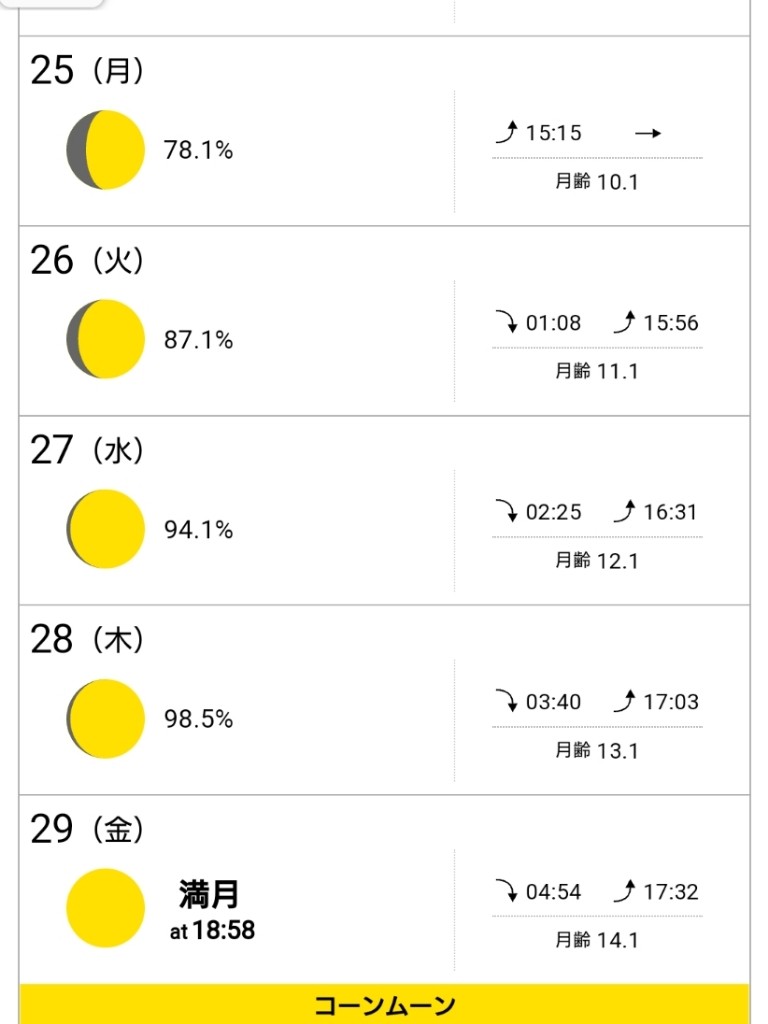
Task: Click the yellow コーンムーン banner
Action: (x=384, y=1004)
